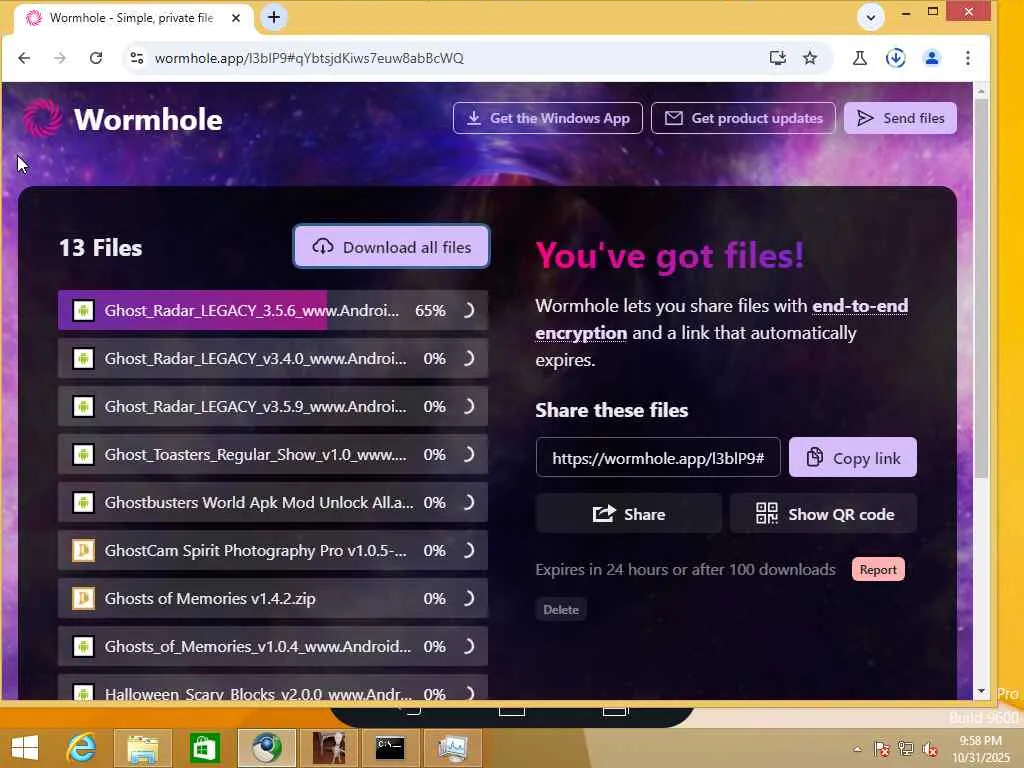Open site information icon in address bar
The image size is (1024, 768).
137,58
